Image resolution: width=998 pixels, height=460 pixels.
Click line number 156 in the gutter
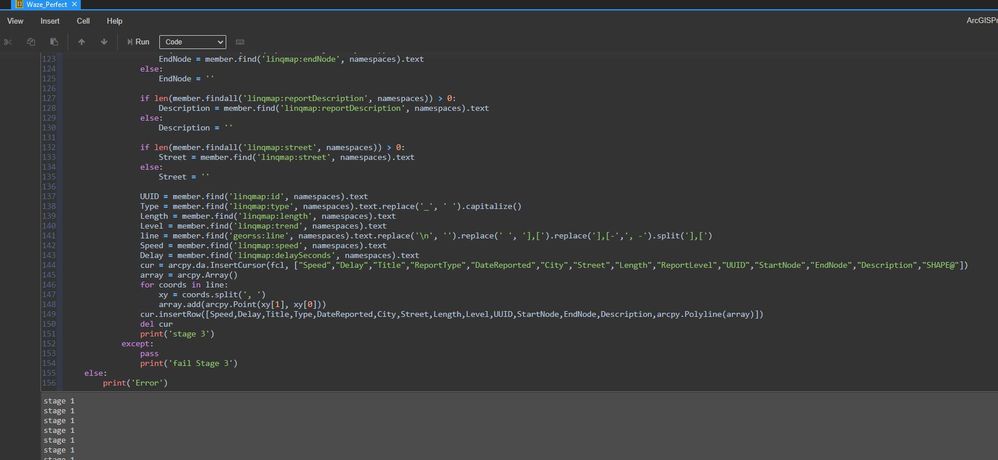click(x=50, y=383)
